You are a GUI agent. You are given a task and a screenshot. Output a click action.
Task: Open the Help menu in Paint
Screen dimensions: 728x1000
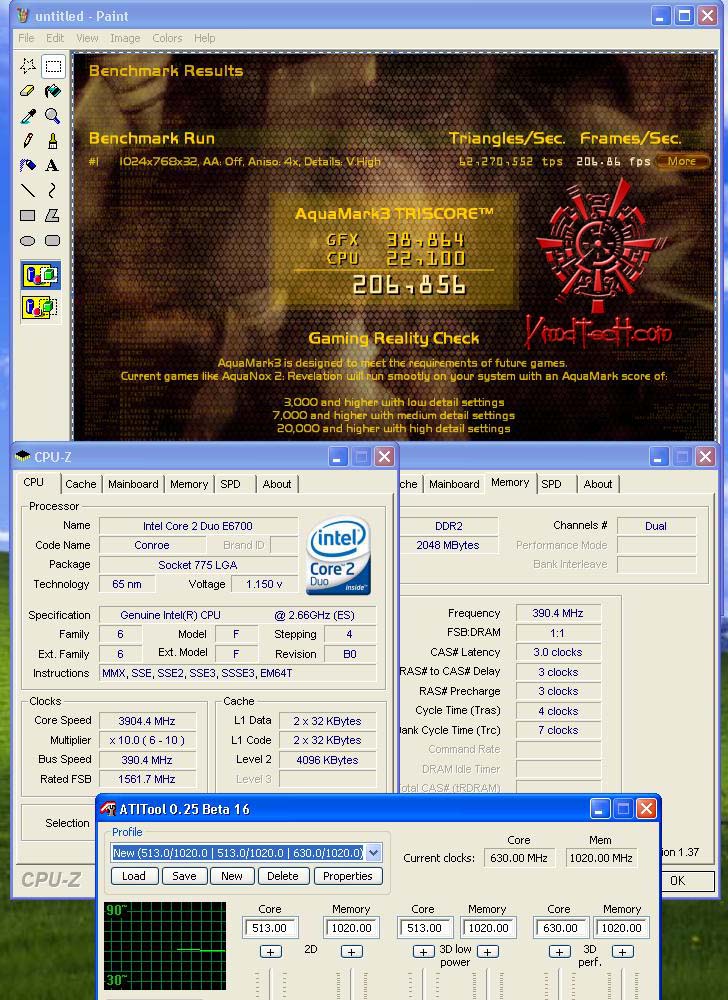coord(204,38)
